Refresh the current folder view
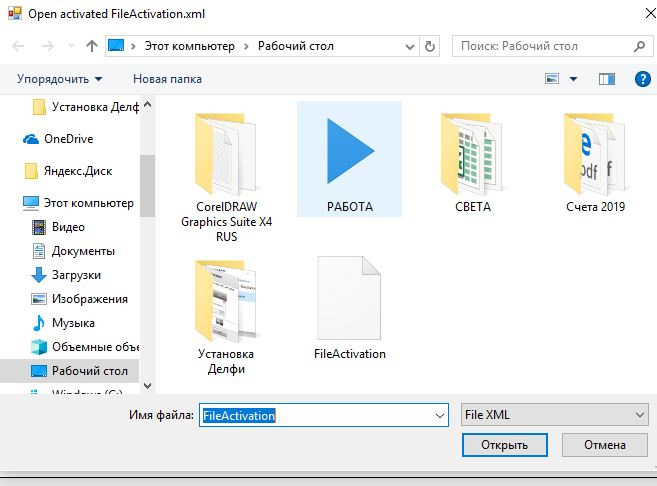 pyautogui.click(x=429, y=47)
